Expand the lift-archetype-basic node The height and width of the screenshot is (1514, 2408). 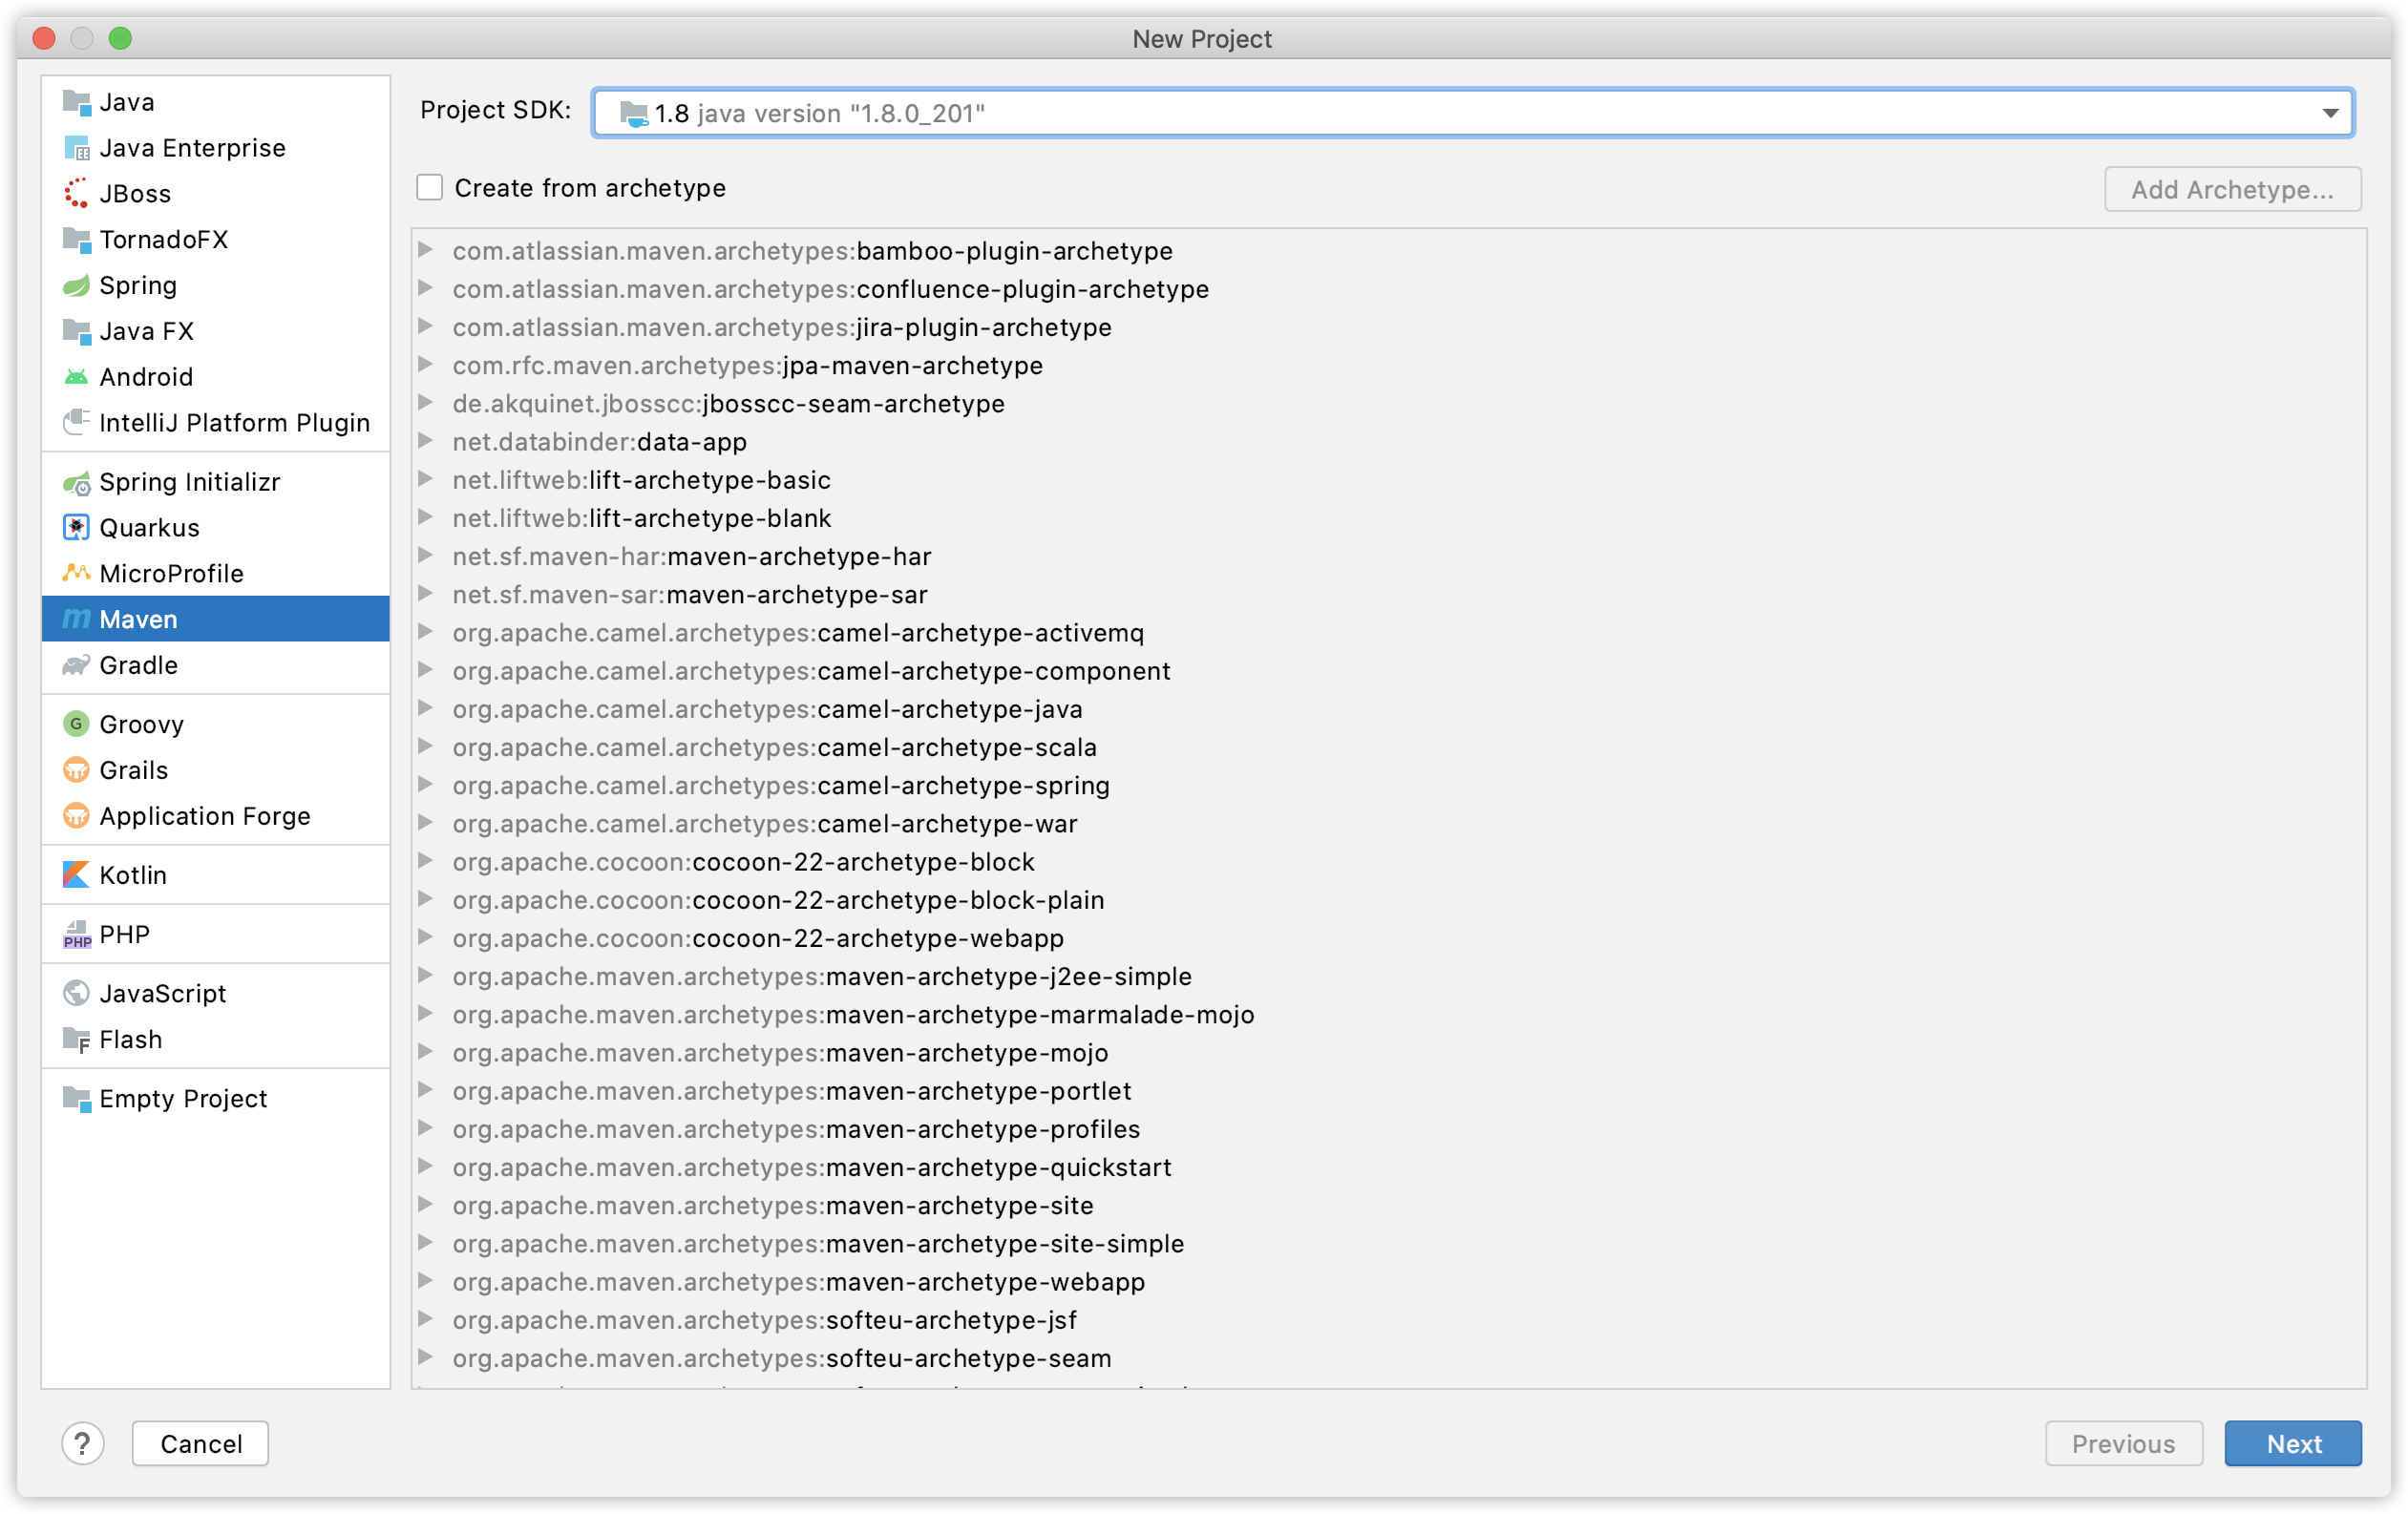pyautogui.click(x=426, y=480)
